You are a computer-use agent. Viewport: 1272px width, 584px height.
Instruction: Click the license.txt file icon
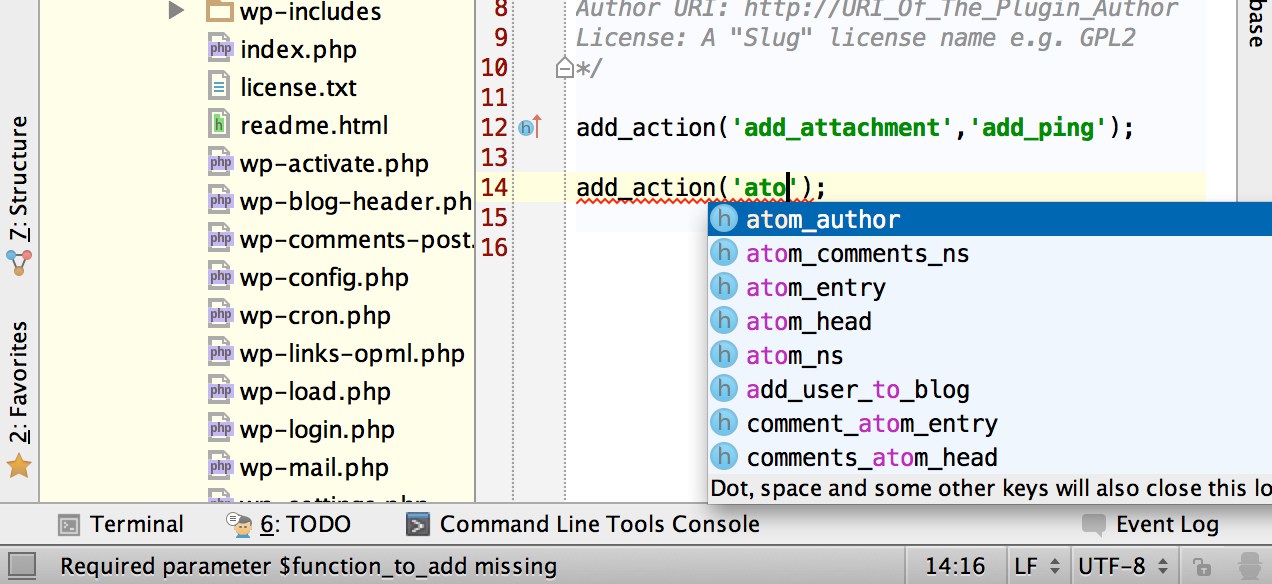coord(220,87)
